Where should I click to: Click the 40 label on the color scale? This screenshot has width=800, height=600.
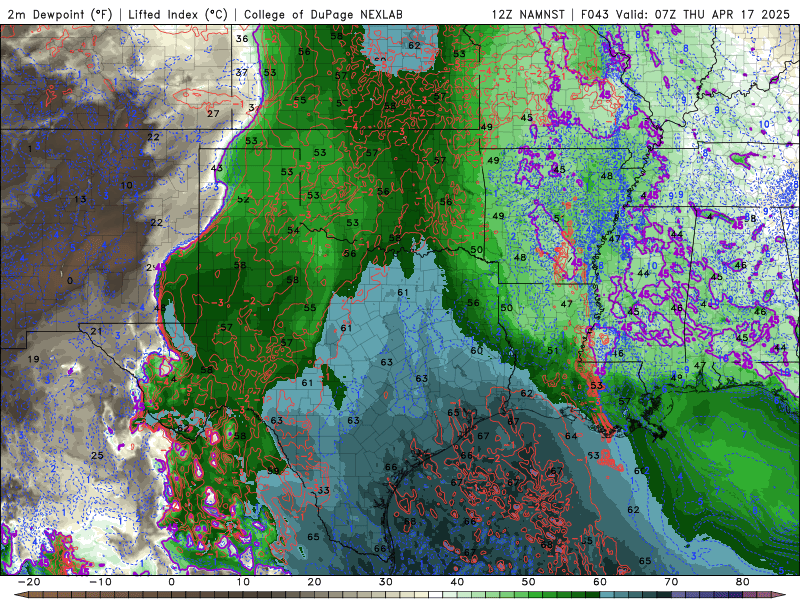tap(457, 582)
